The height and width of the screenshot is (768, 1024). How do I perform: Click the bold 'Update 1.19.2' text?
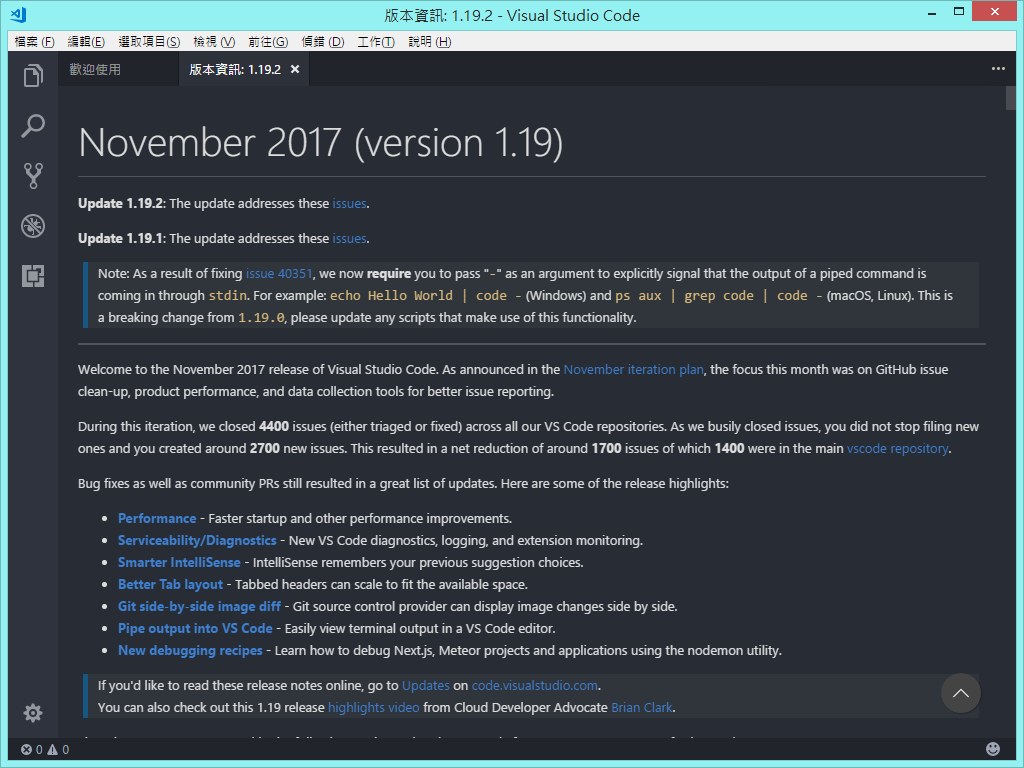(121, 204)
